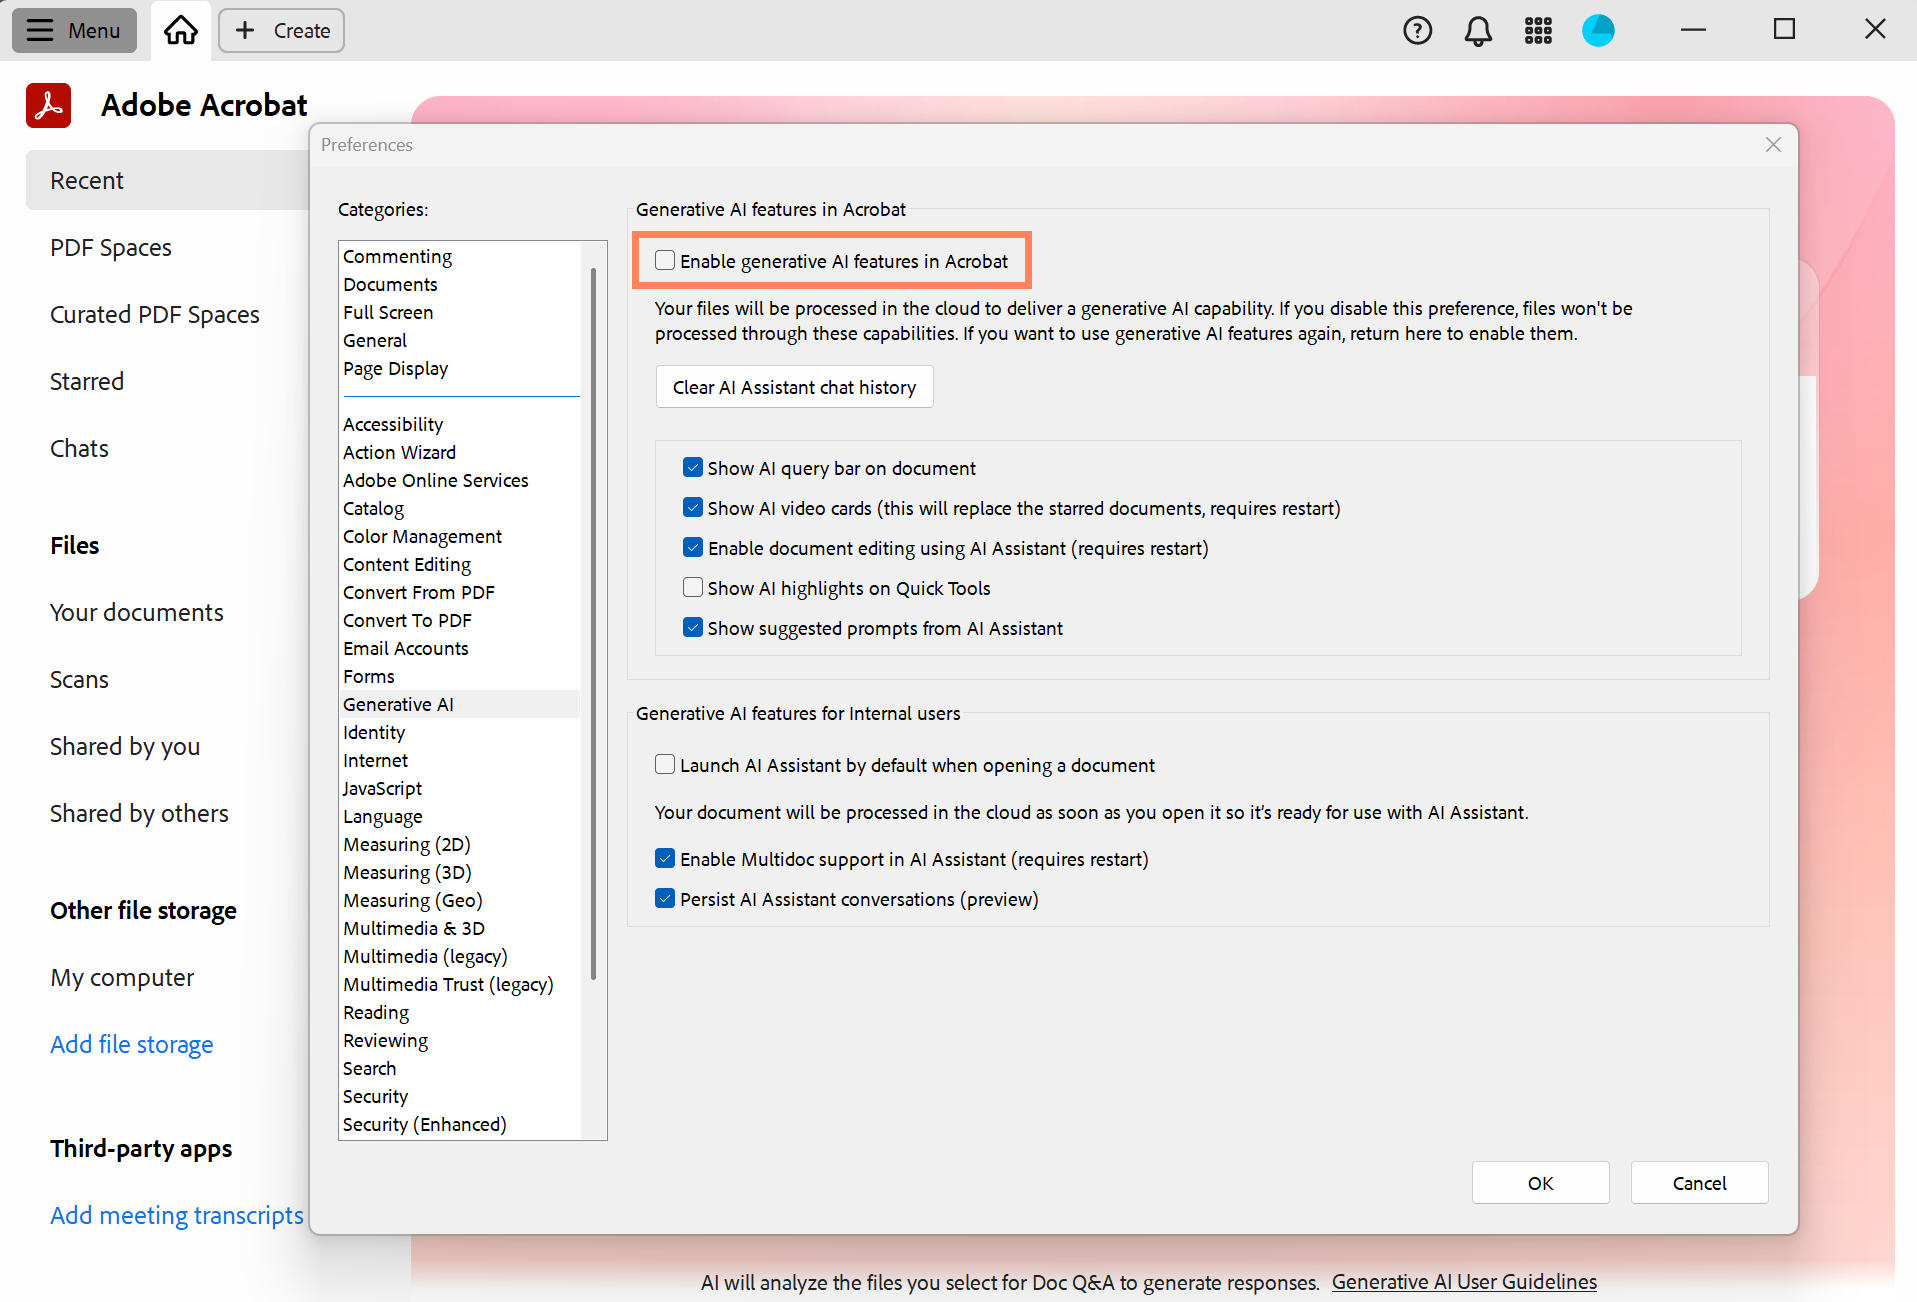
Task: Open Shared by others in sidebar
Action: (x=139, y=813)
